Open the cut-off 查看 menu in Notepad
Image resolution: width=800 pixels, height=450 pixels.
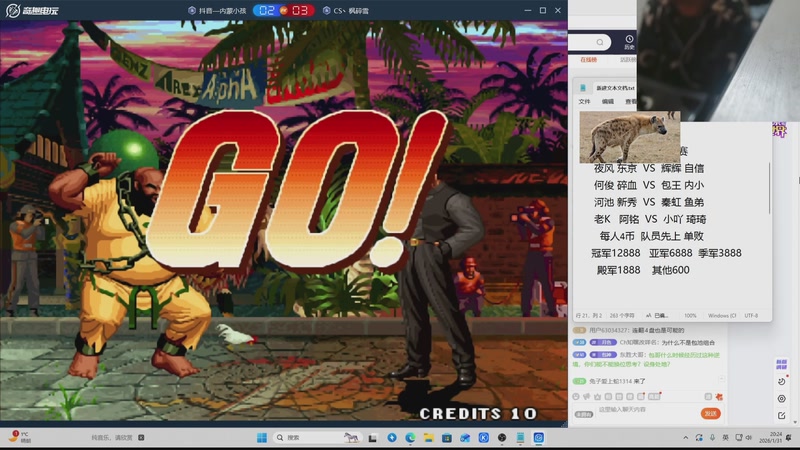tap(631, 102)
